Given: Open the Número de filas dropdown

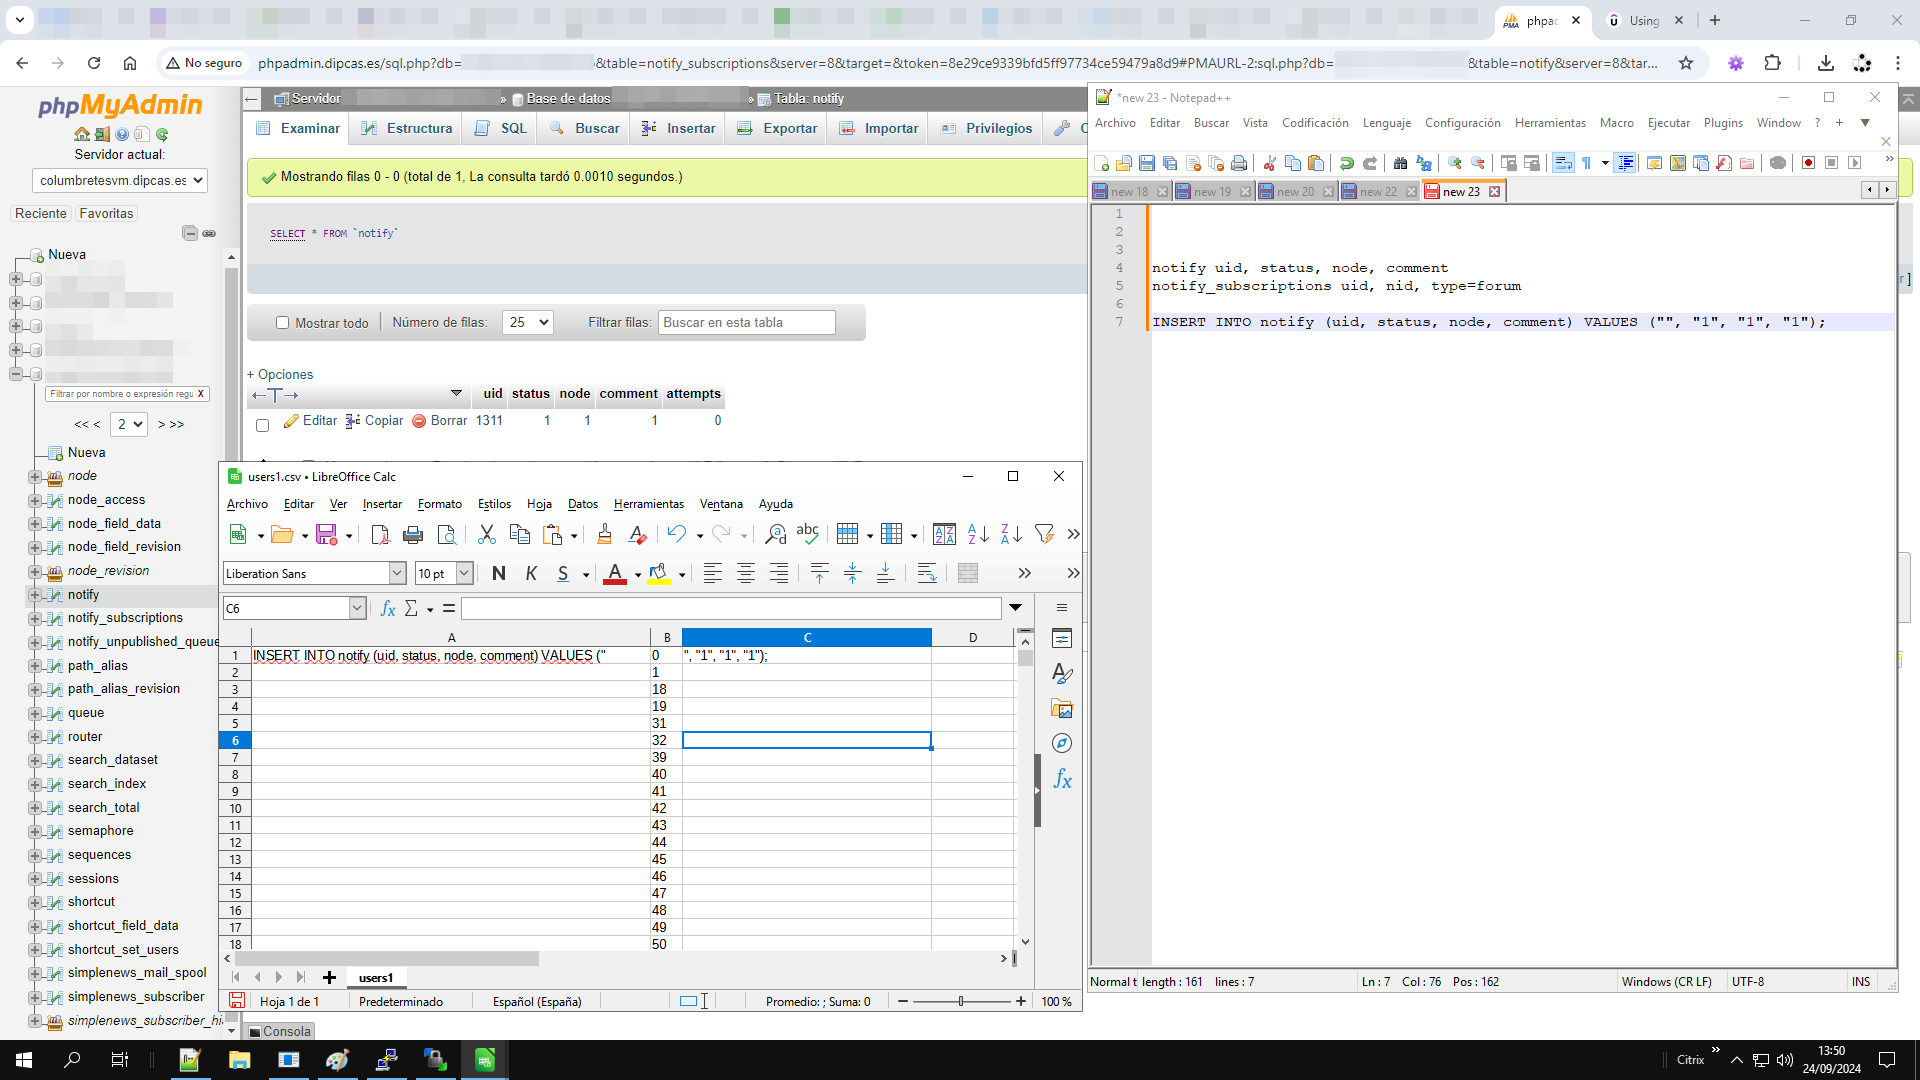Looking at the screenshot, I should 527,322.
